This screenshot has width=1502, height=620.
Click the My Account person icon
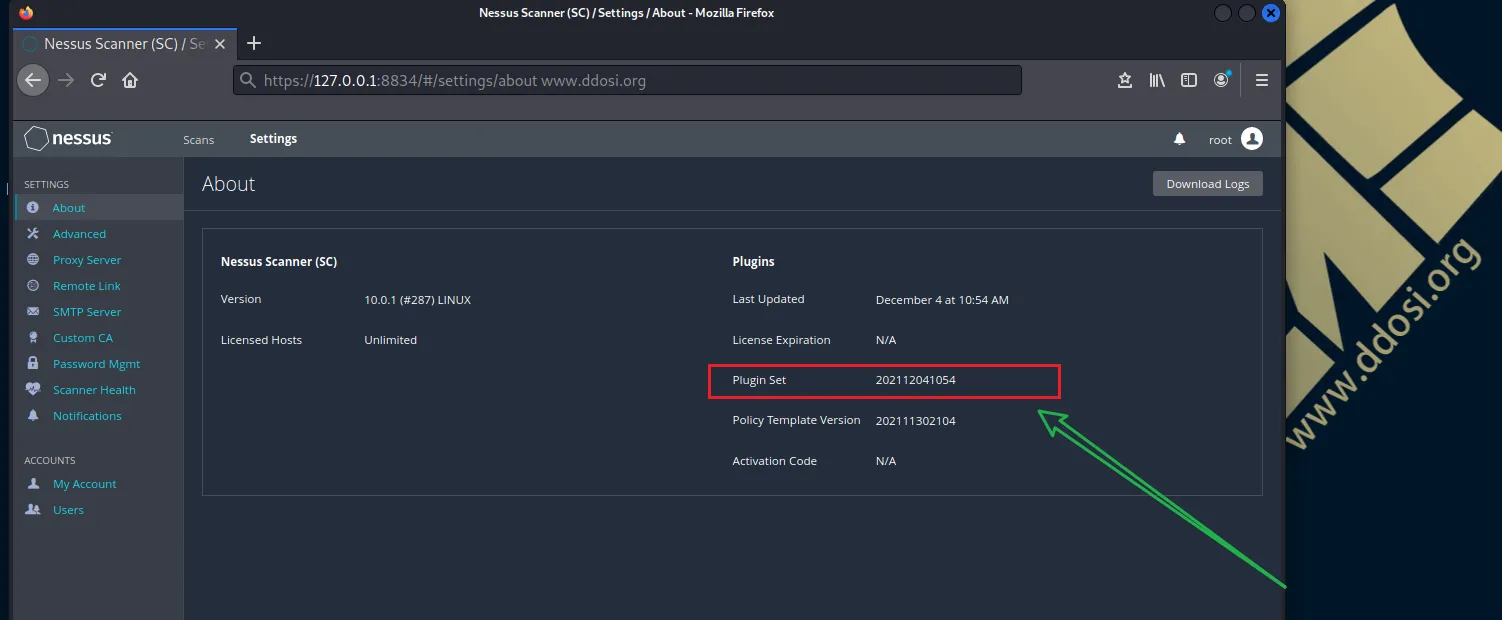click(33, 484)
